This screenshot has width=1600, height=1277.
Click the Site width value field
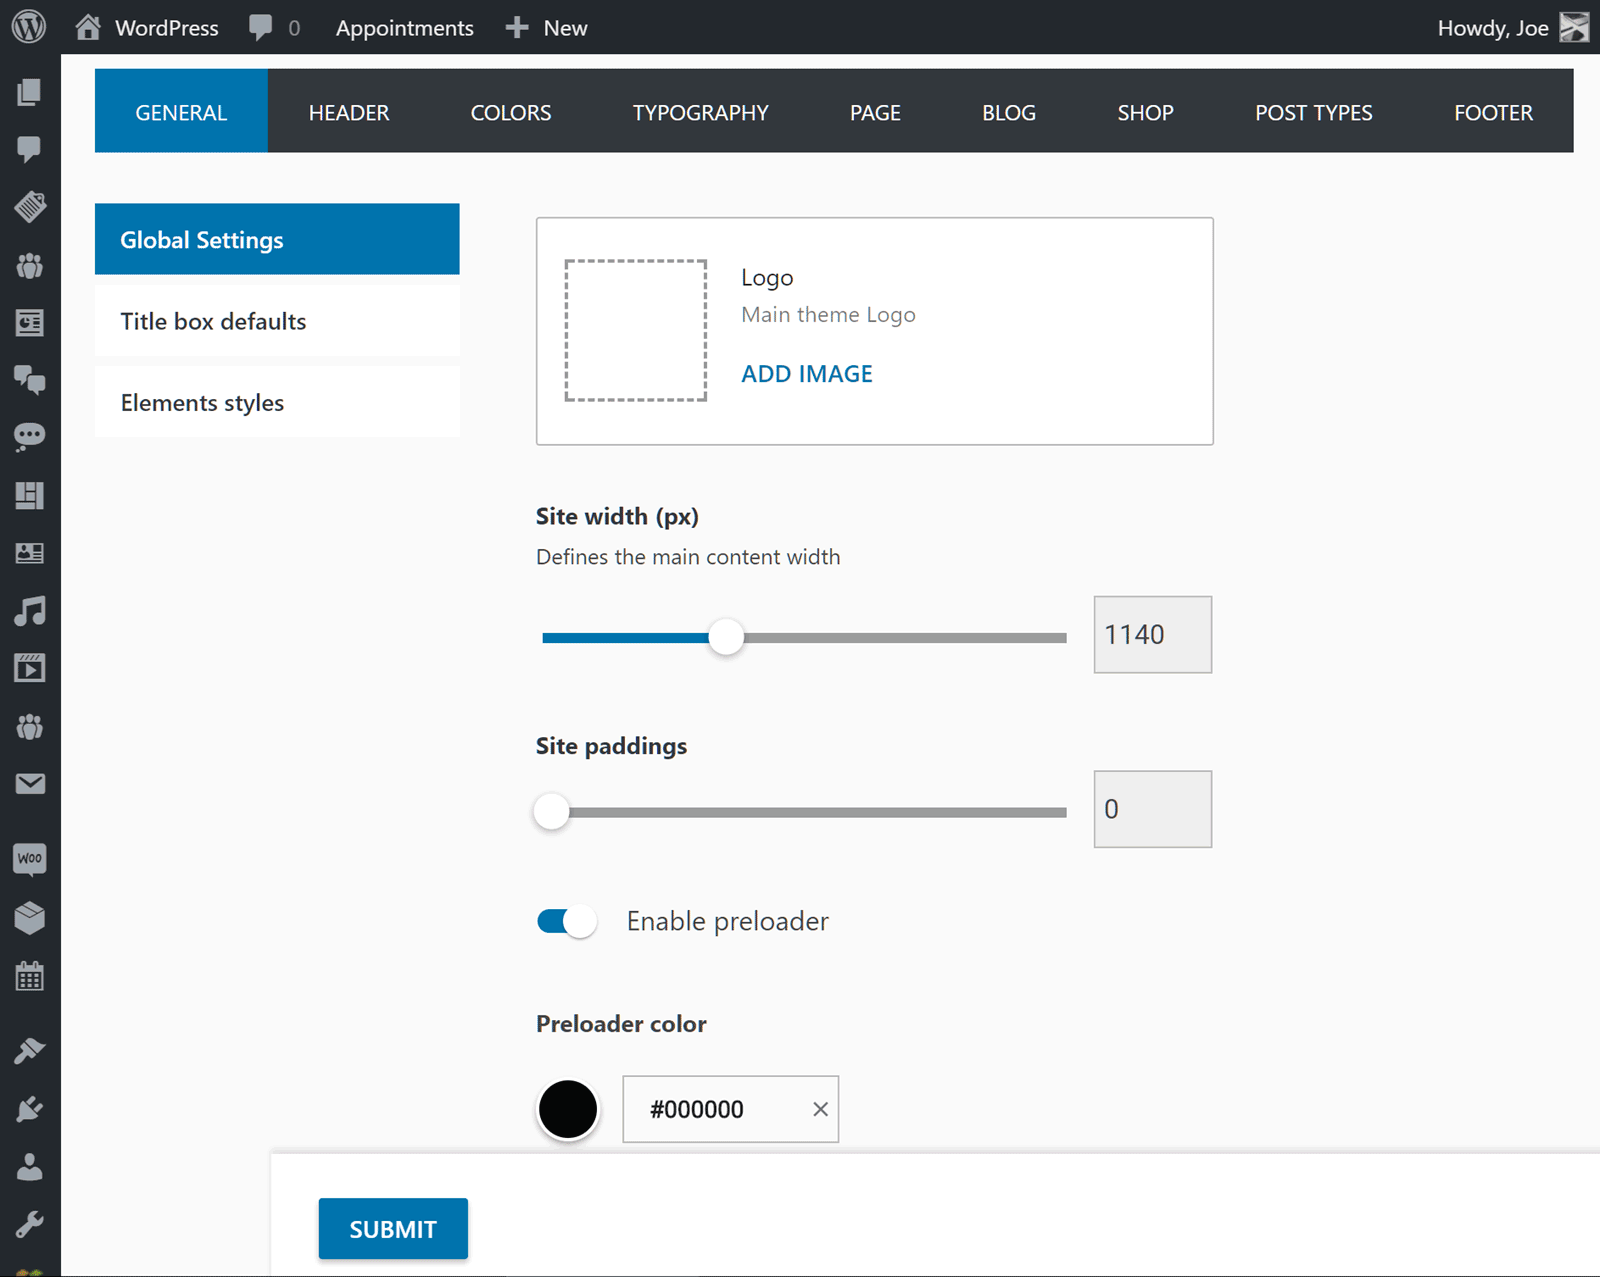[x=1152, y=635]
